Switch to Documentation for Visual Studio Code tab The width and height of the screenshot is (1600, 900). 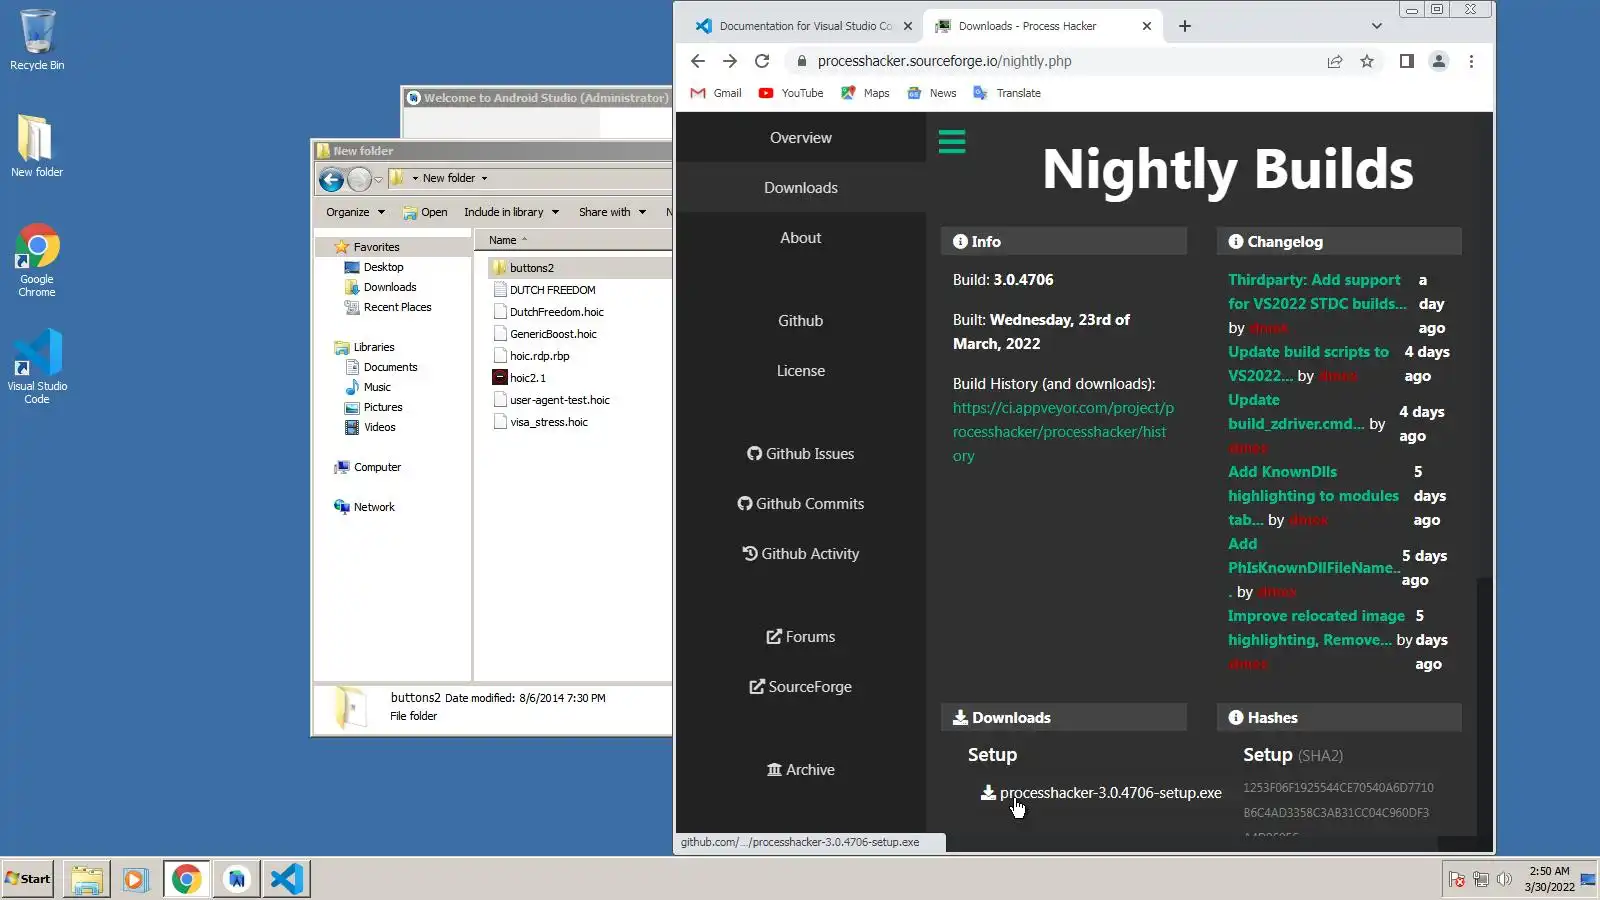[804, 26]
